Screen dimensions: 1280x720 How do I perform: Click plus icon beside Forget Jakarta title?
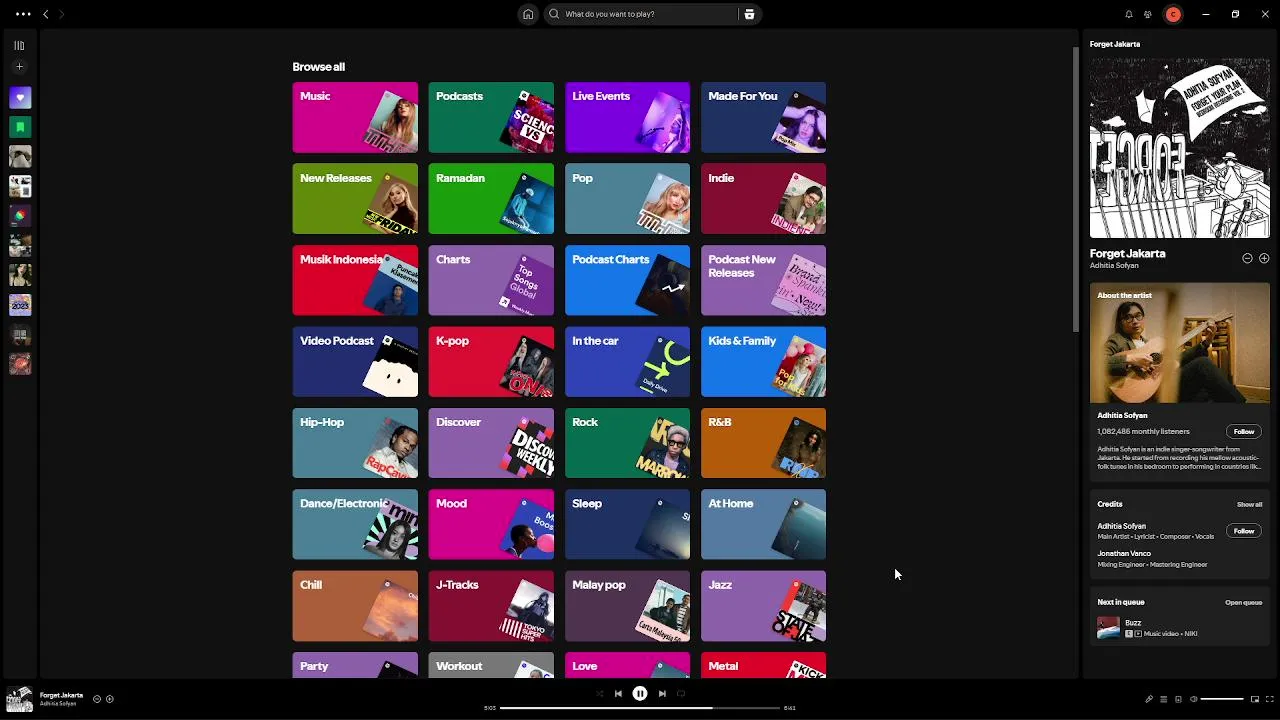click(x=1264, y=258)
